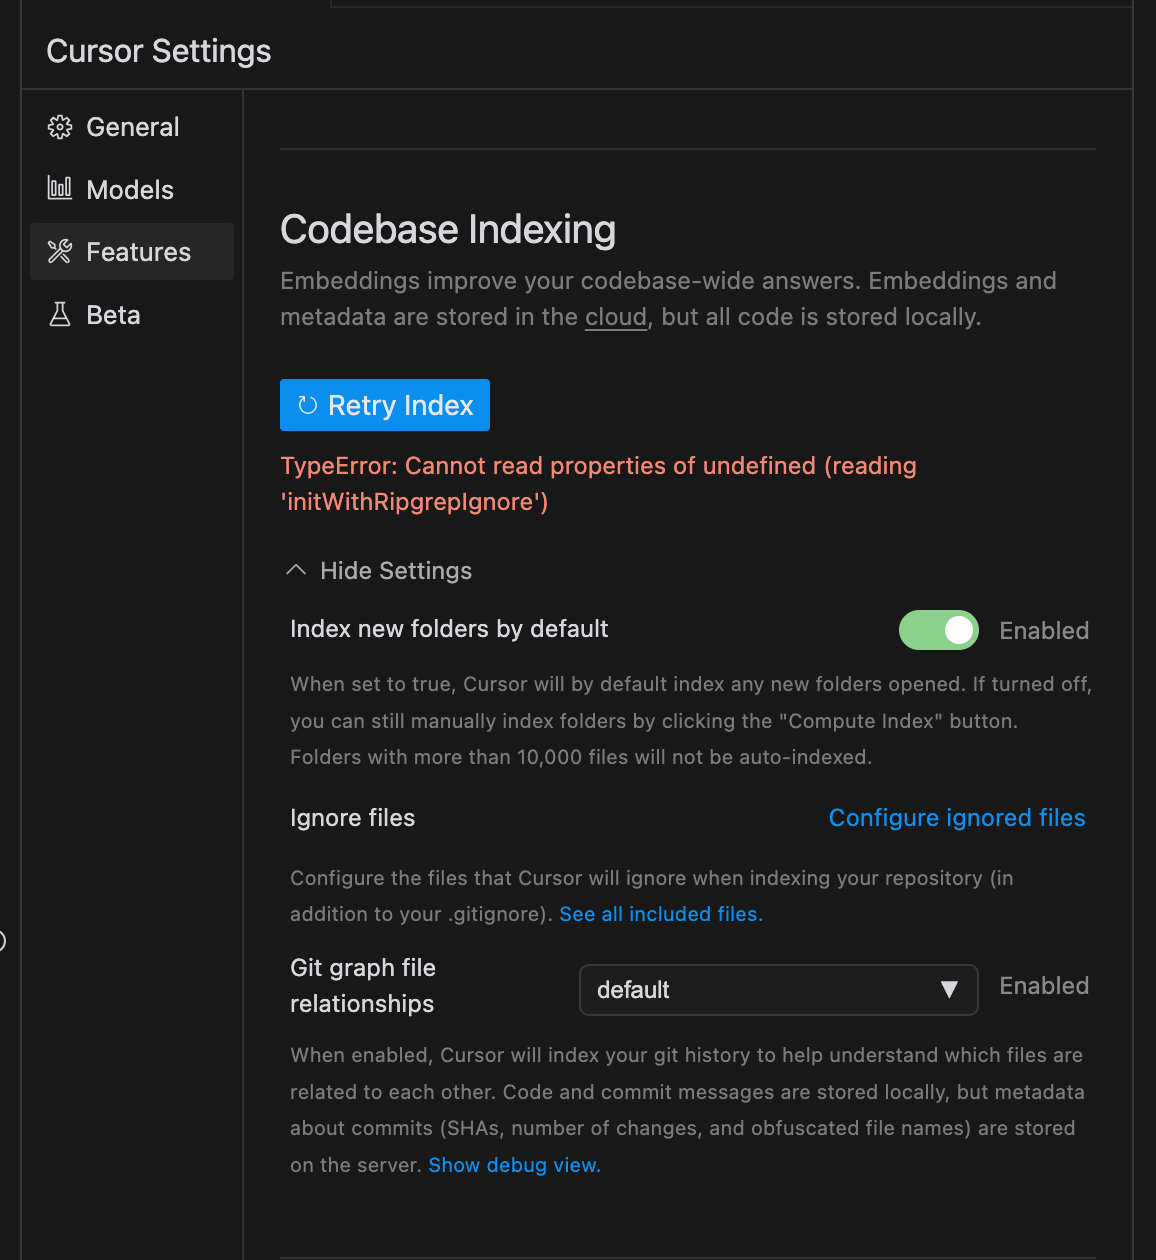Open the General settings tab

click(133, 127)
